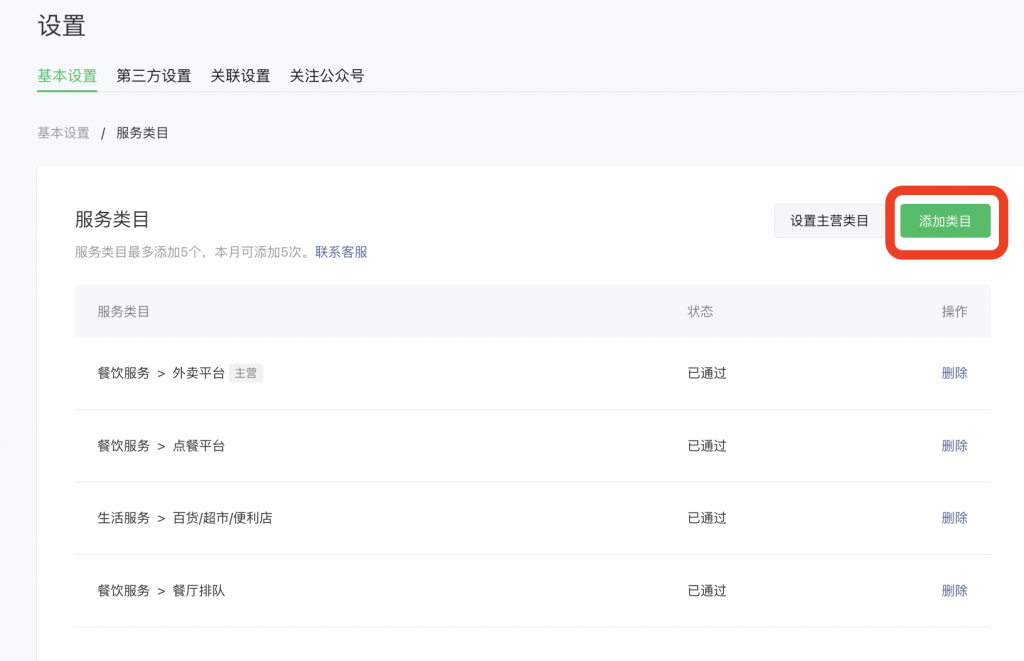
Task: Select the 餐饮服务 > 点餐平台 row text
Action: [161, 446]
